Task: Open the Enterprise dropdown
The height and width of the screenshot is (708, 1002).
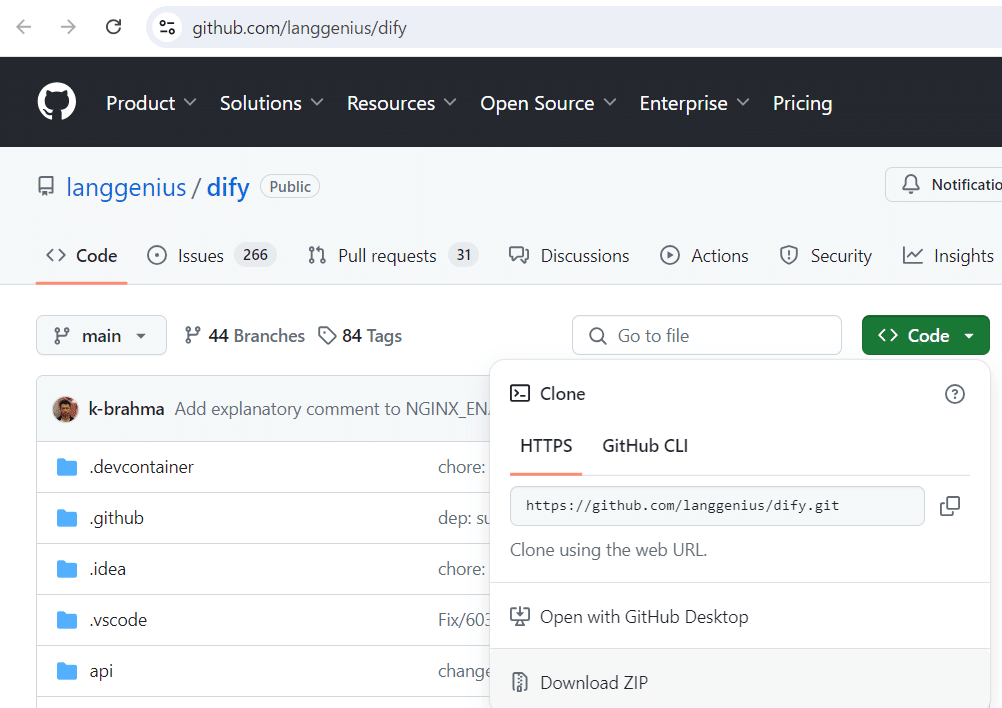Action: [694, 103]
